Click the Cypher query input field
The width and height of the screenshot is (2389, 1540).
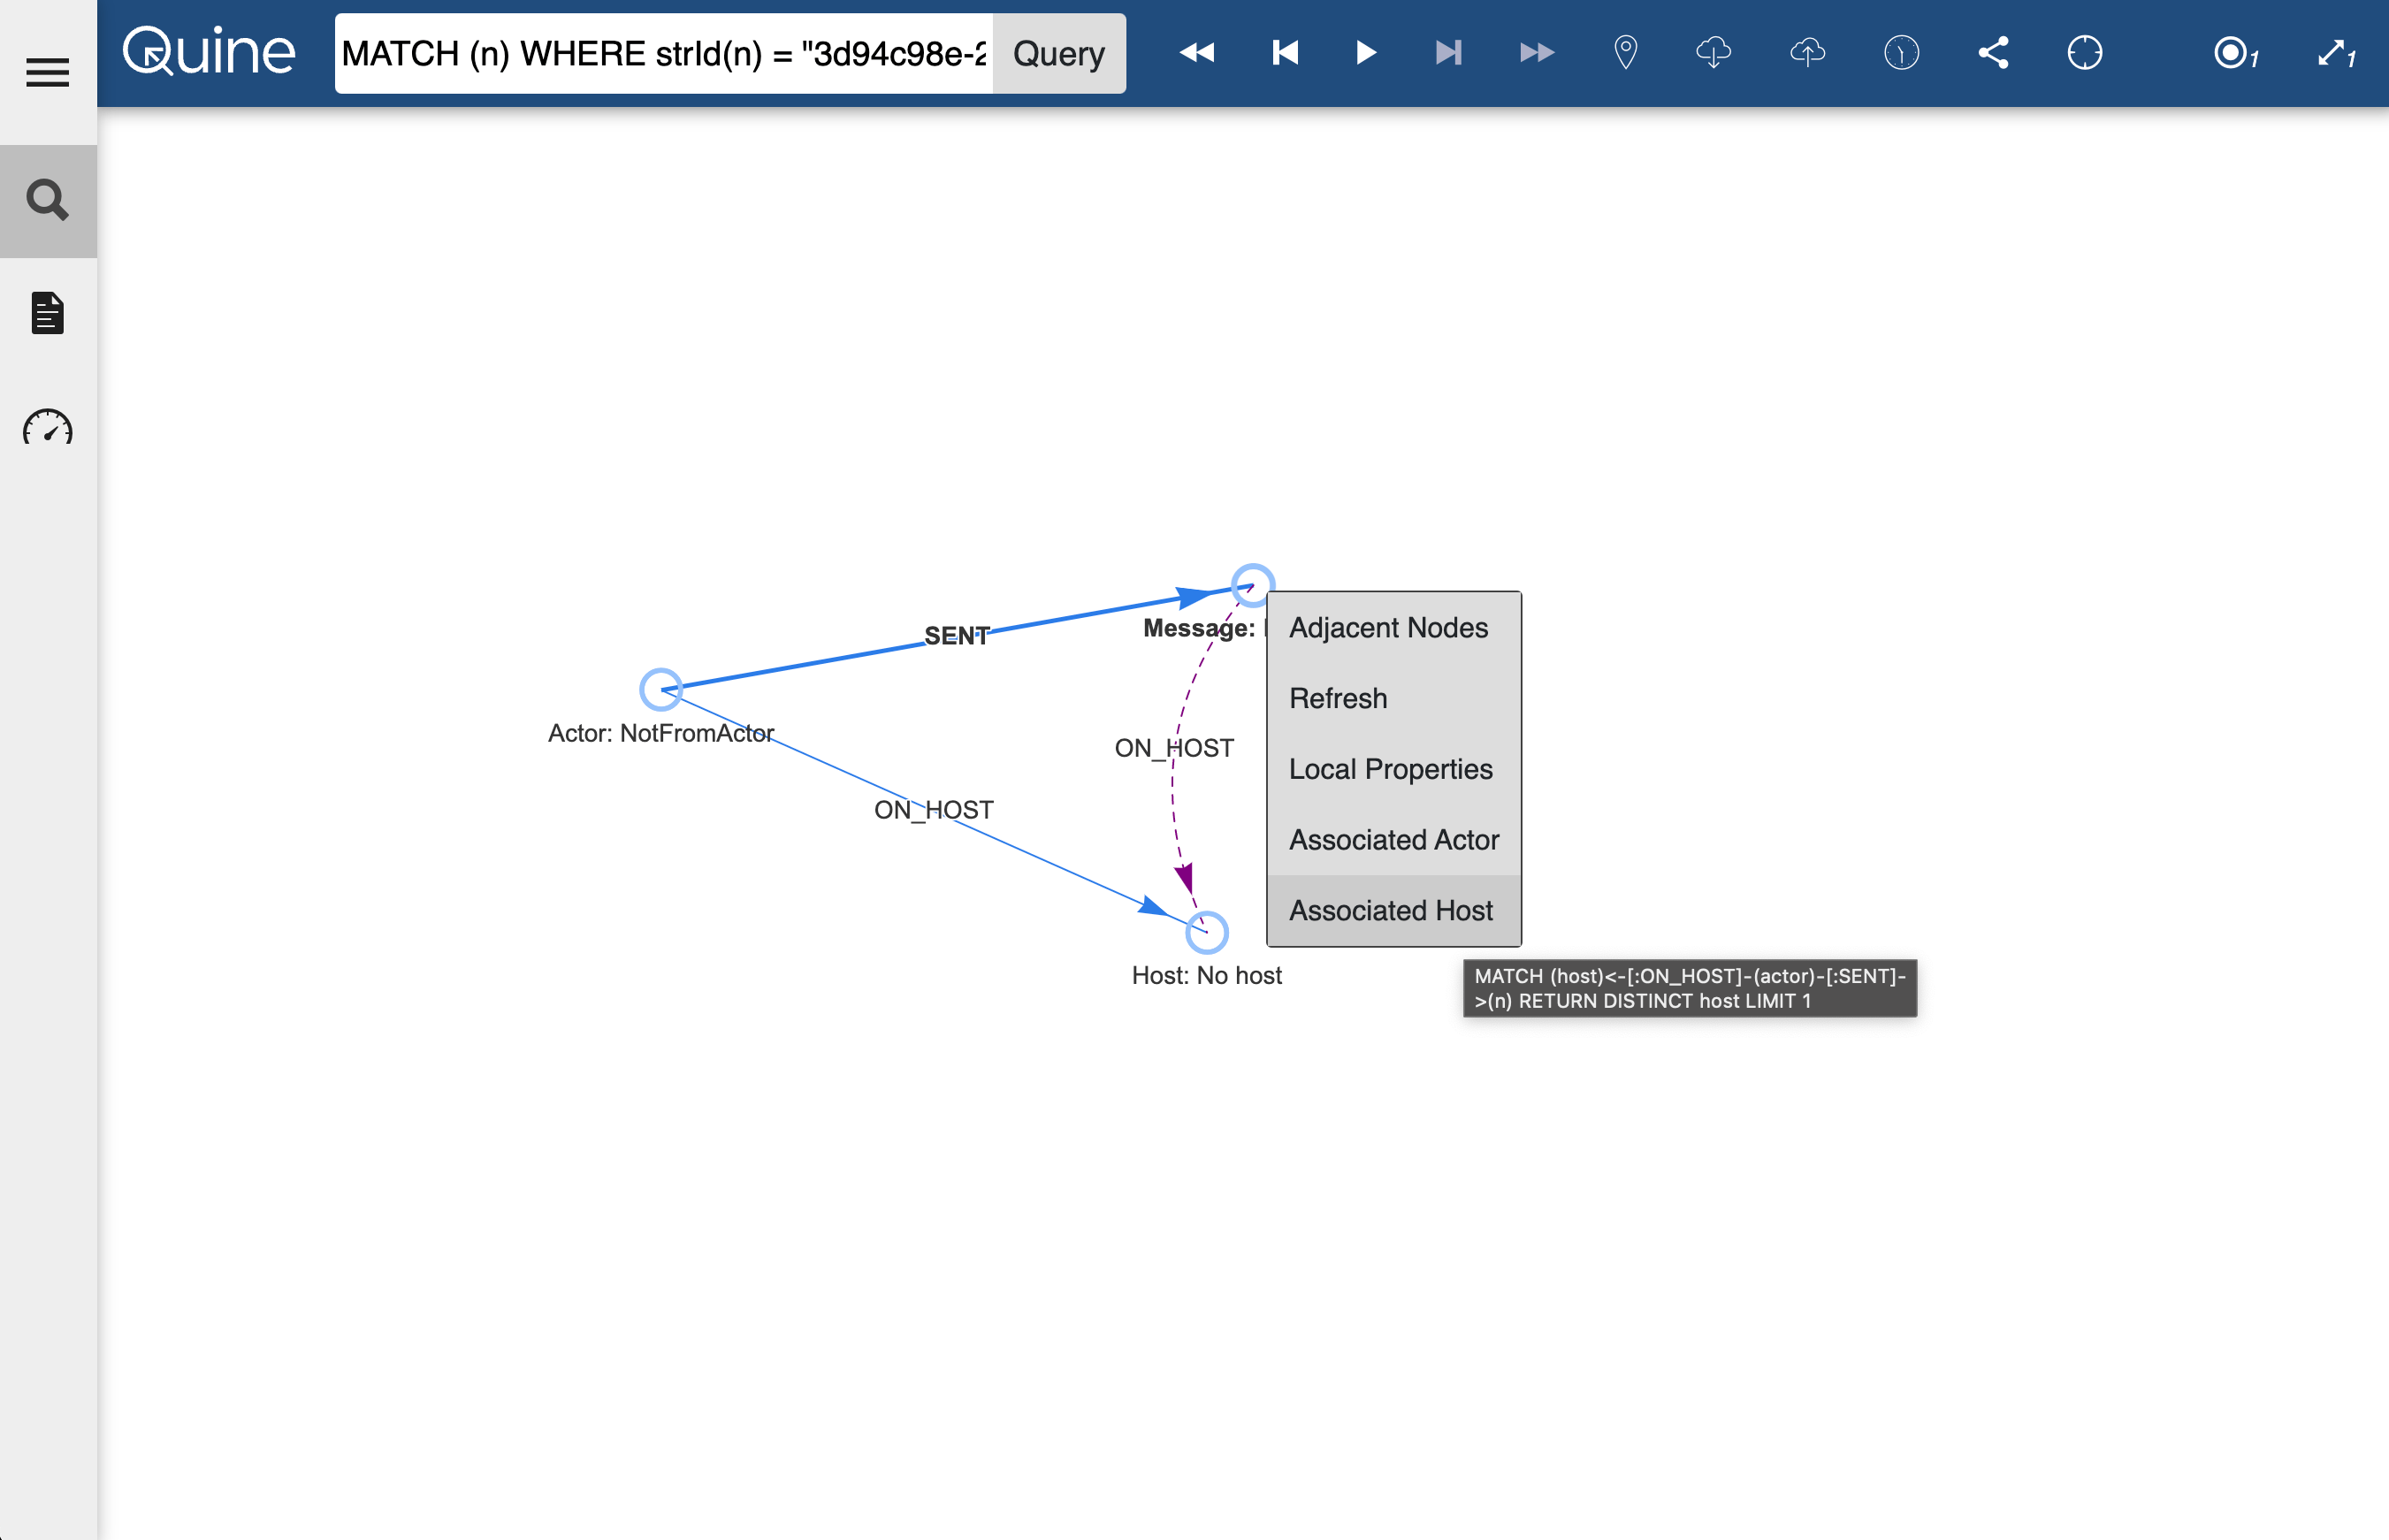(x=663, y=53)
